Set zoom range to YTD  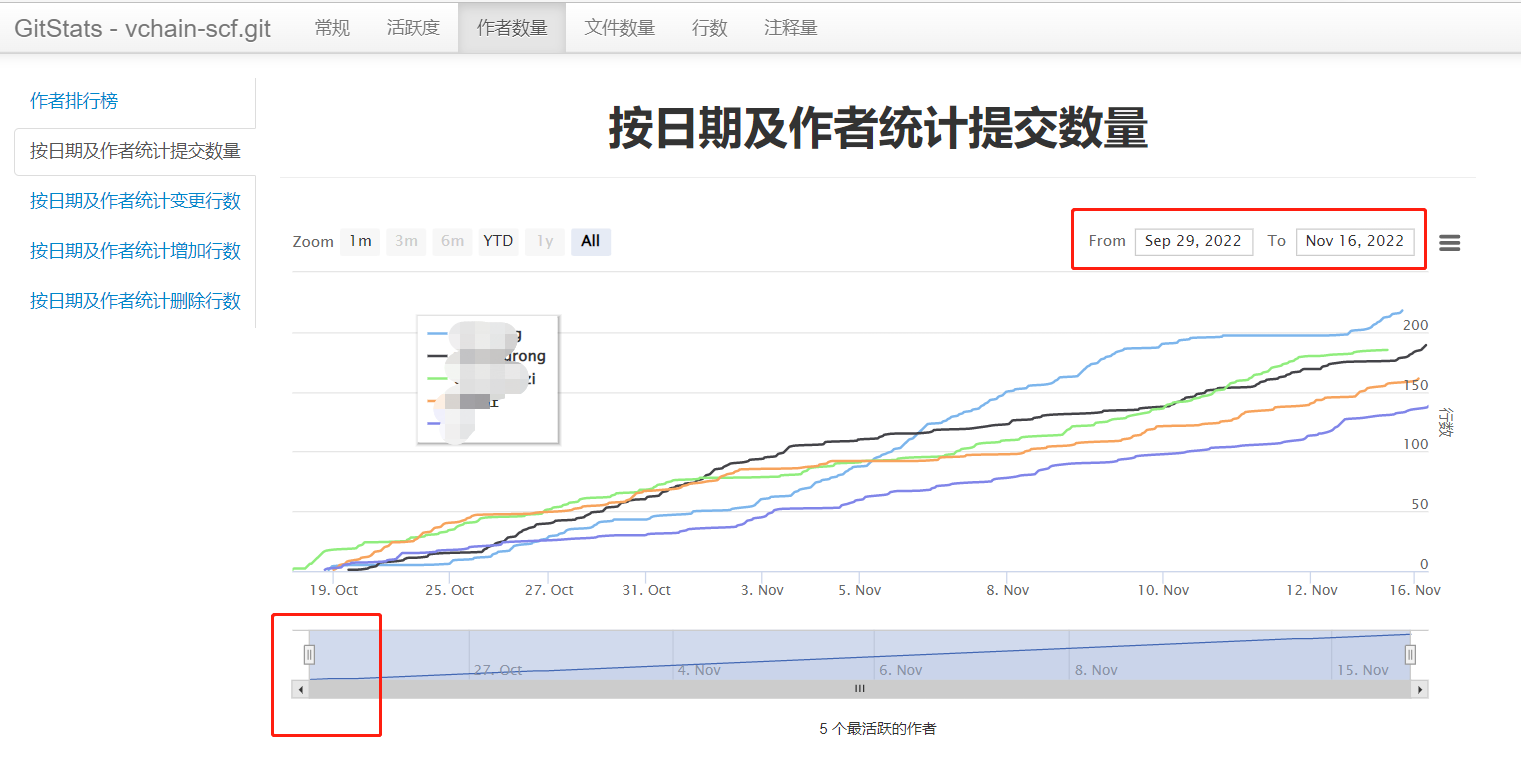[498, 241]
